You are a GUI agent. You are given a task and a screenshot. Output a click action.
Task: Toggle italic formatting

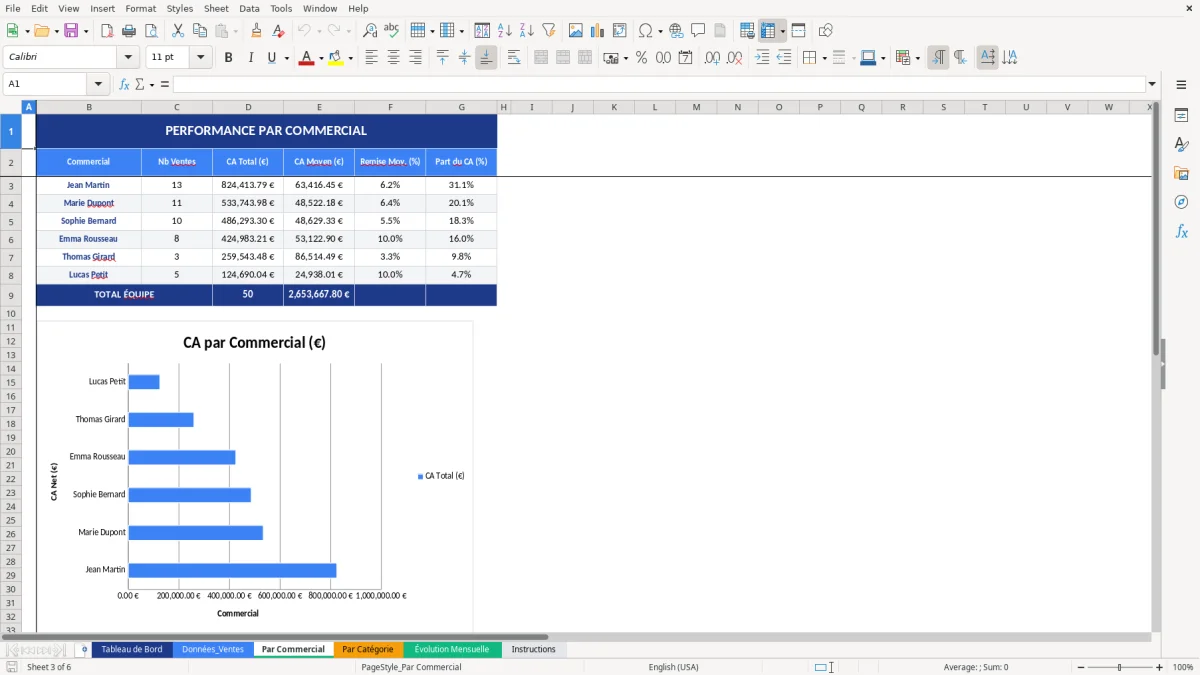click(251, 57)
